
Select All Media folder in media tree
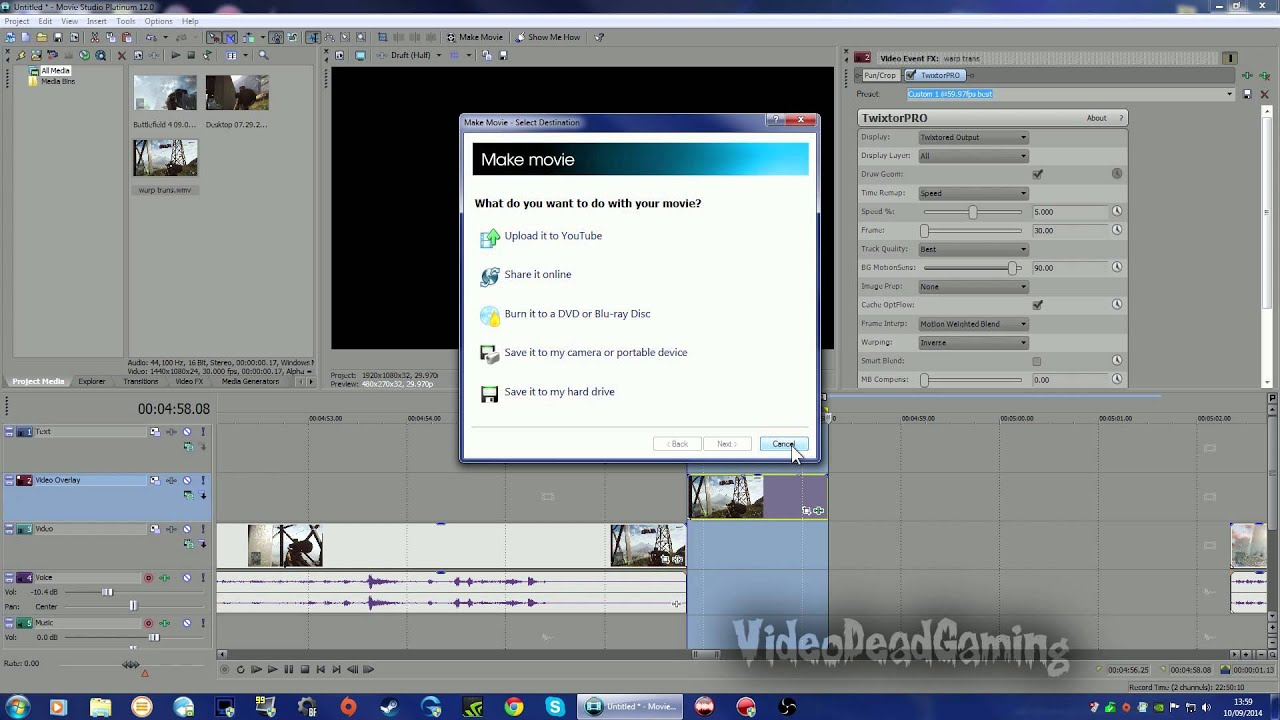click(x=55, y=71)
